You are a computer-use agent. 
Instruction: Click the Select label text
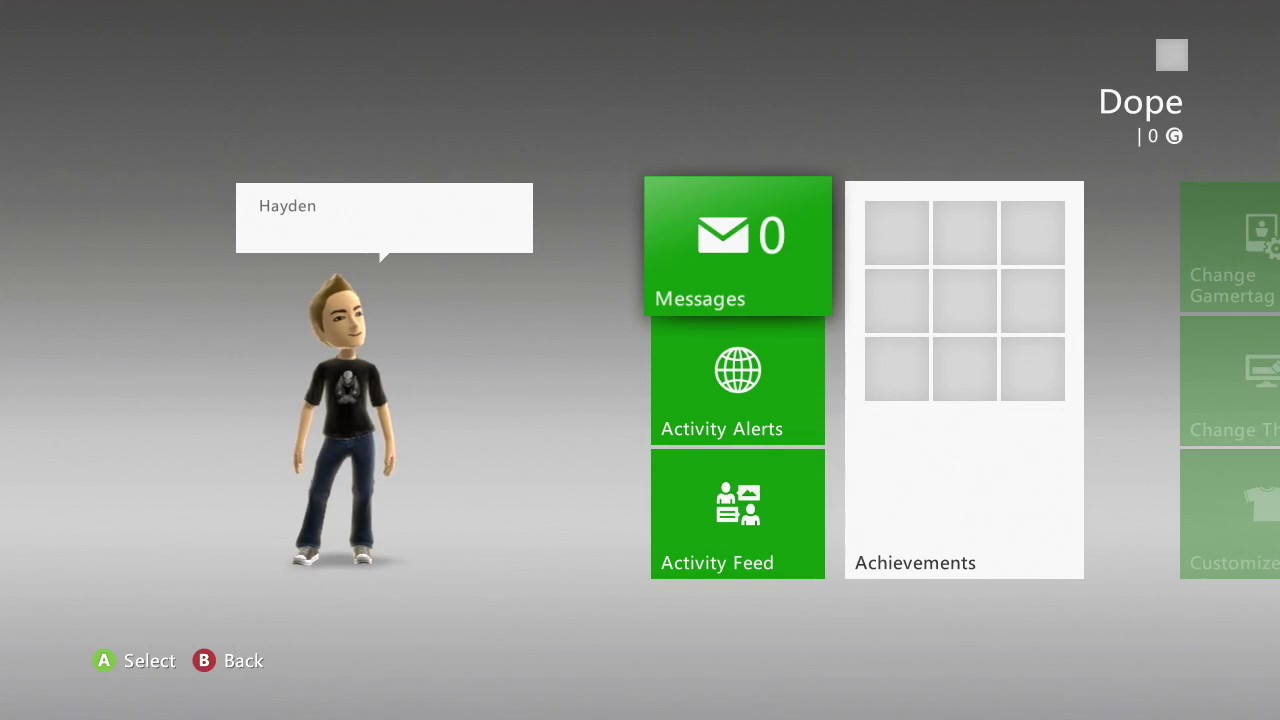pyautogui.click(x=150, y=661)
